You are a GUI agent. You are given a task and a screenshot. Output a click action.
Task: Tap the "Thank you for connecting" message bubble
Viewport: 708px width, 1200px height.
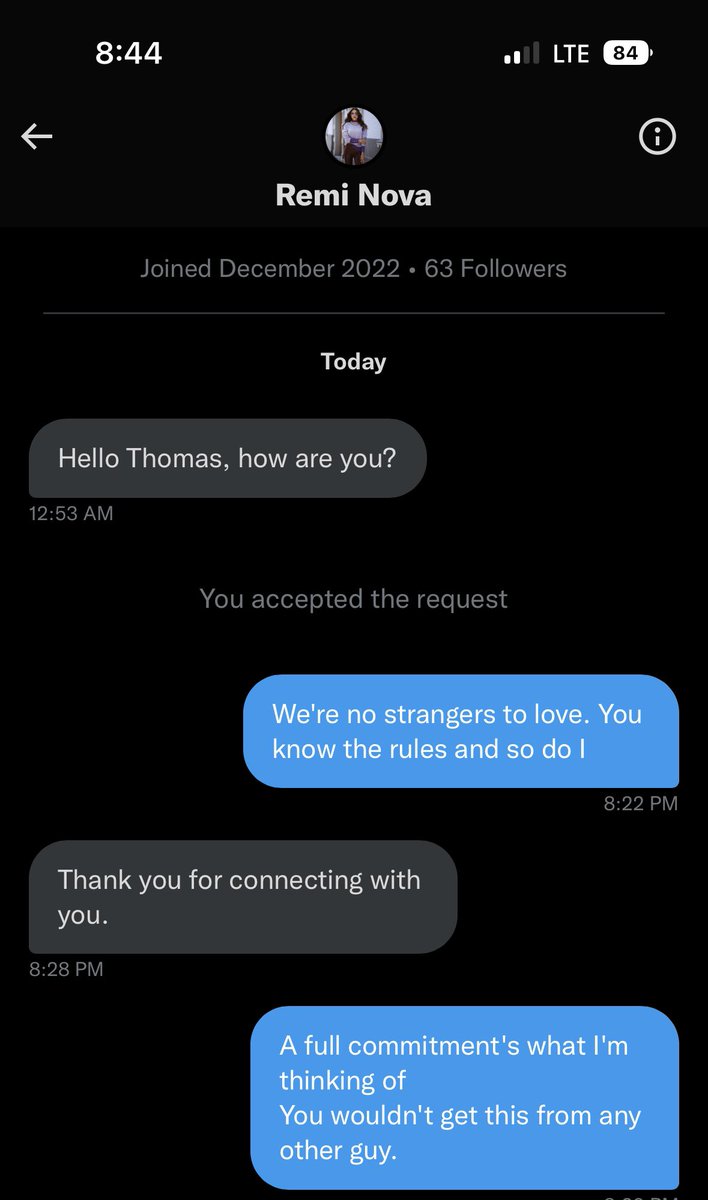coord(242,897)
